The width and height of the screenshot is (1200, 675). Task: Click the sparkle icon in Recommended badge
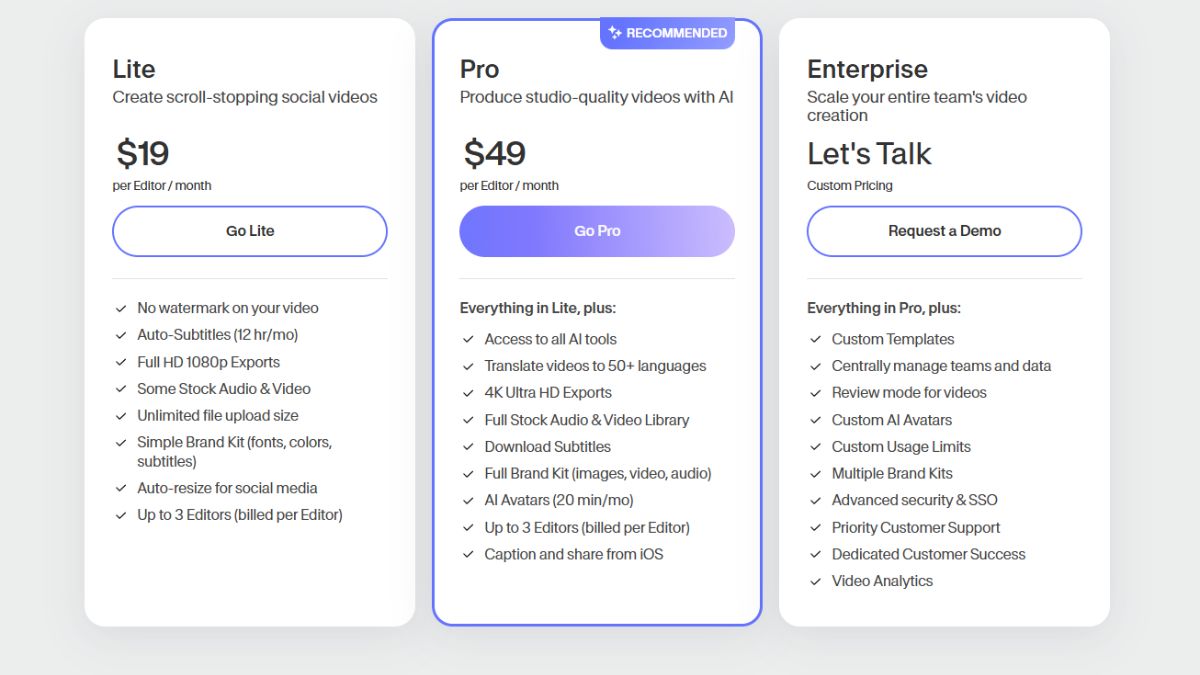pos(615,33)
